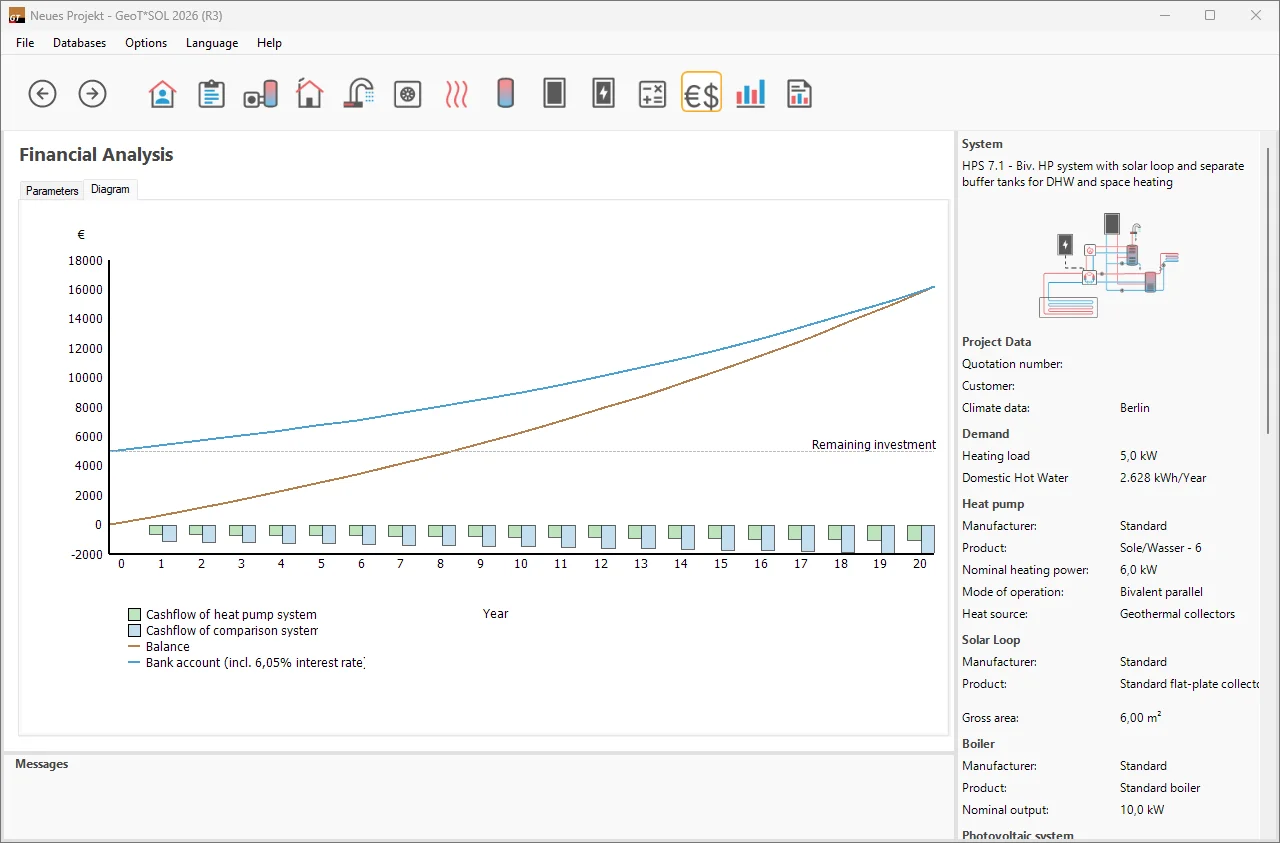Open the Language menu
The width and height of the screenshot is (1280, 843).
(x=212, y=43)
